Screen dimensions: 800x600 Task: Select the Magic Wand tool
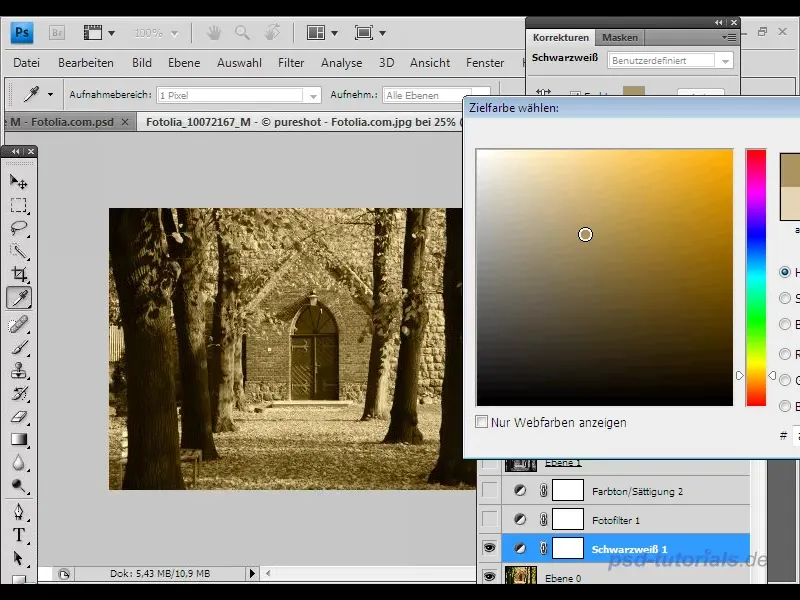click(19, 251)
